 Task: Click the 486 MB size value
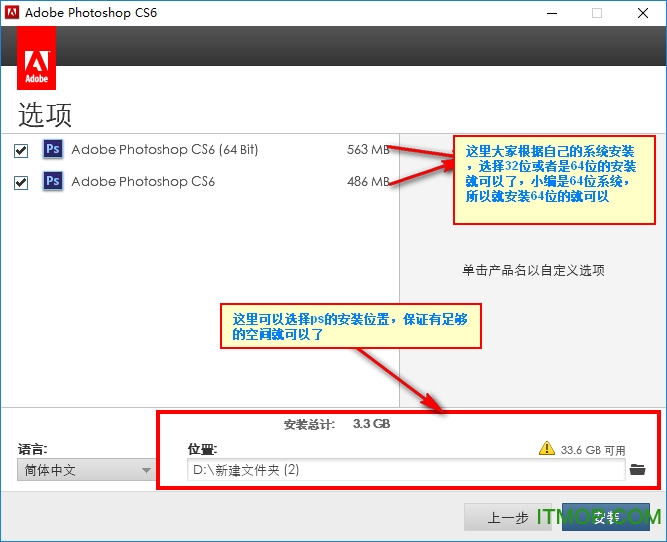[x=368, y=182]
